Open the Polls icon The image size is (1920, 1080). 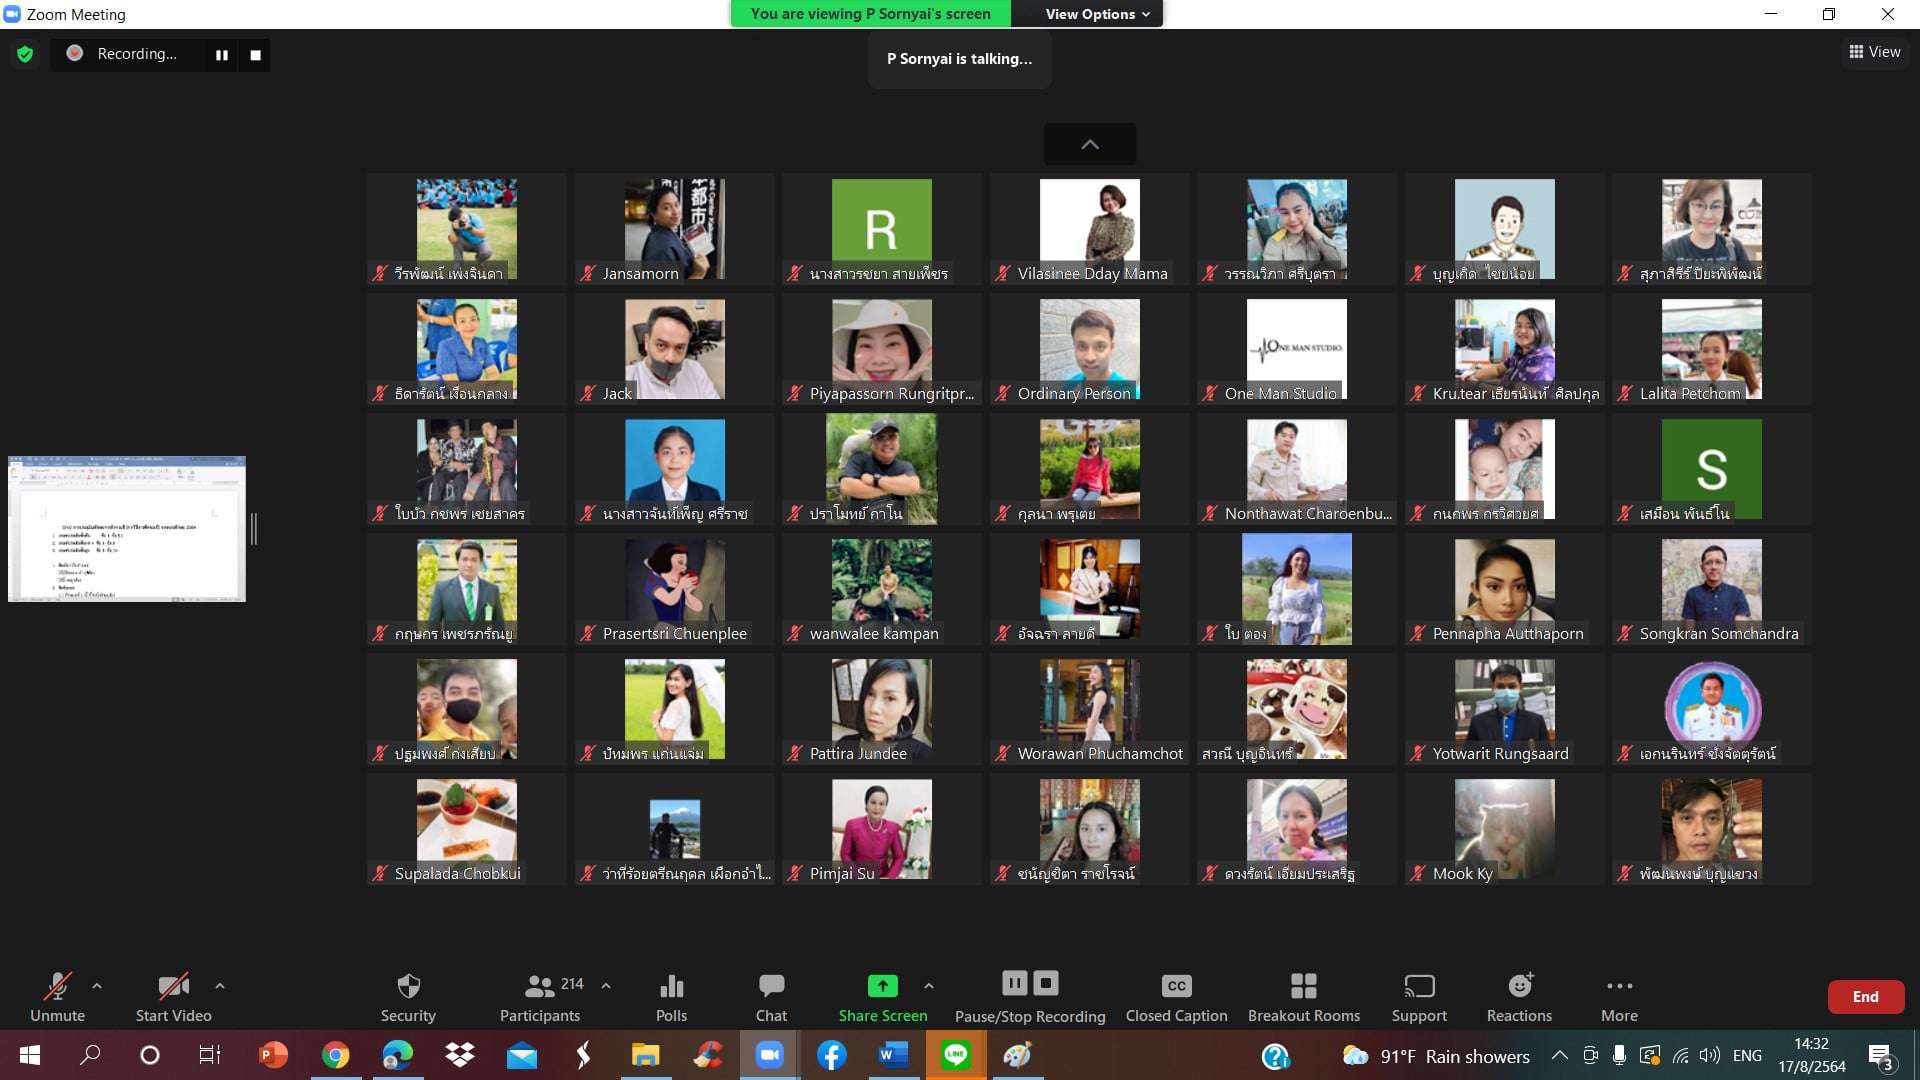(x=671, y=987)
